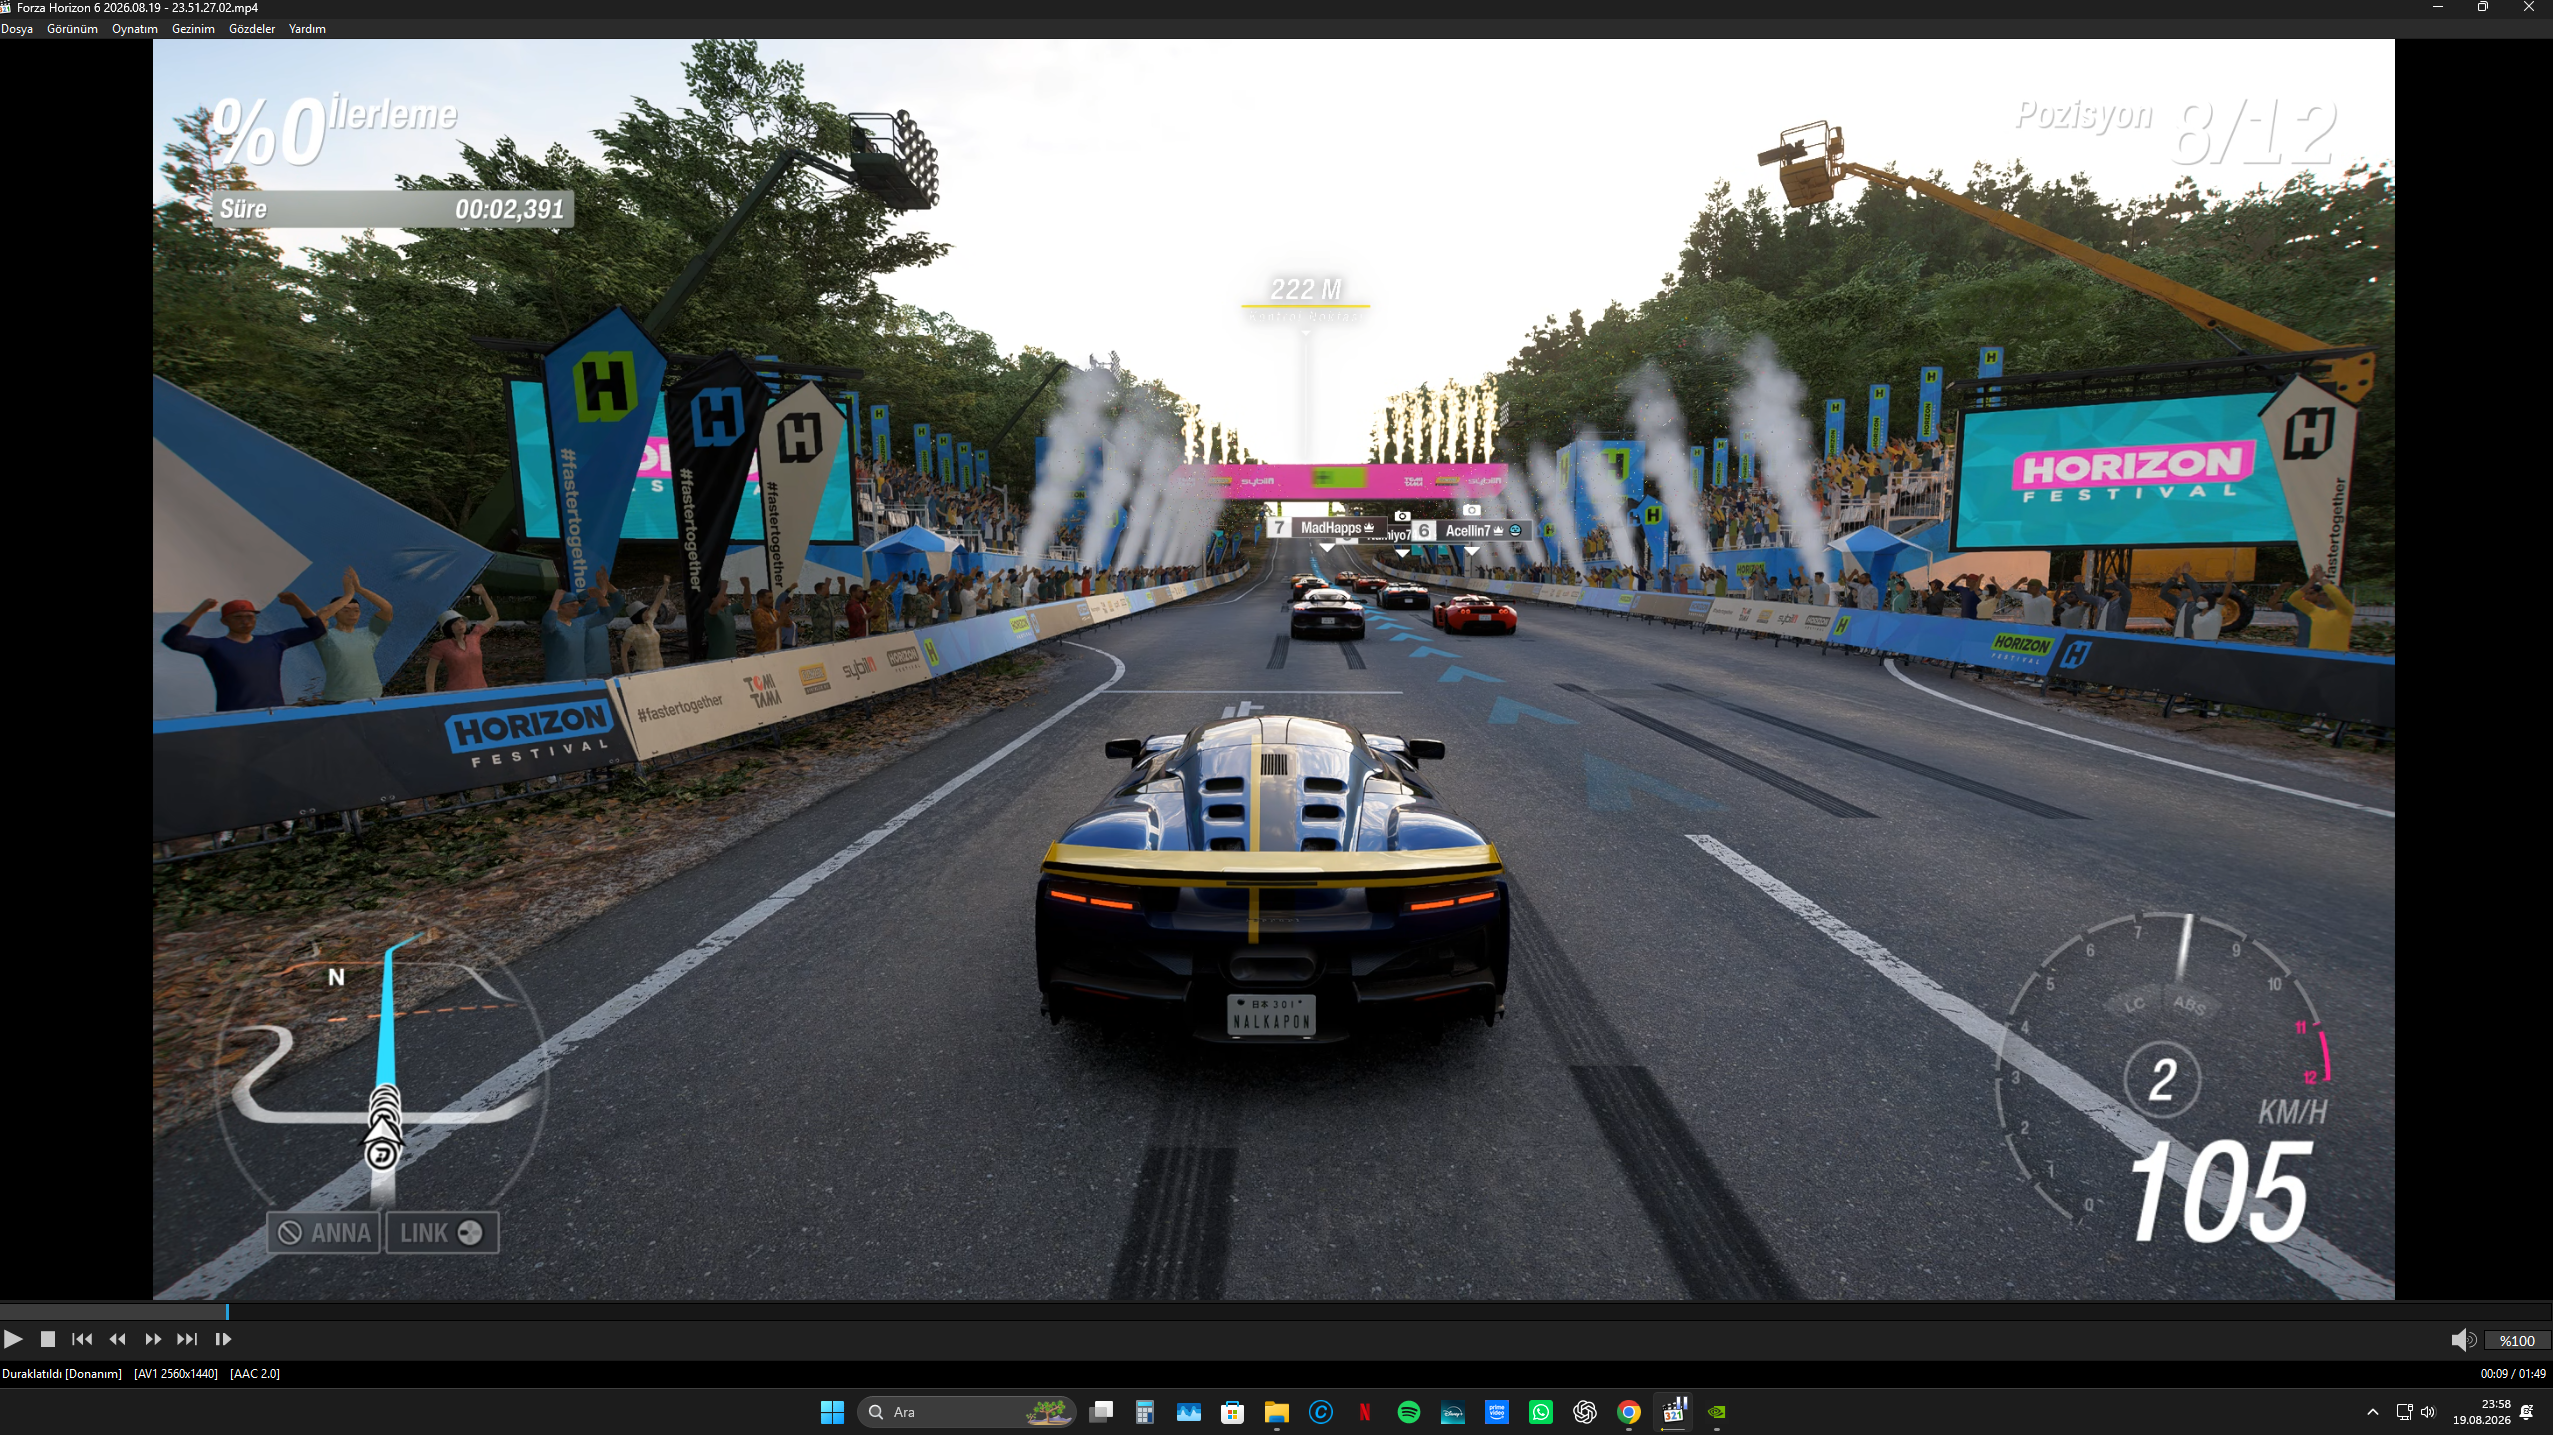This screenshot has width=2553, height=1435.
Task: Launch Prime Video from the taskbar
Action: 1497,1412
